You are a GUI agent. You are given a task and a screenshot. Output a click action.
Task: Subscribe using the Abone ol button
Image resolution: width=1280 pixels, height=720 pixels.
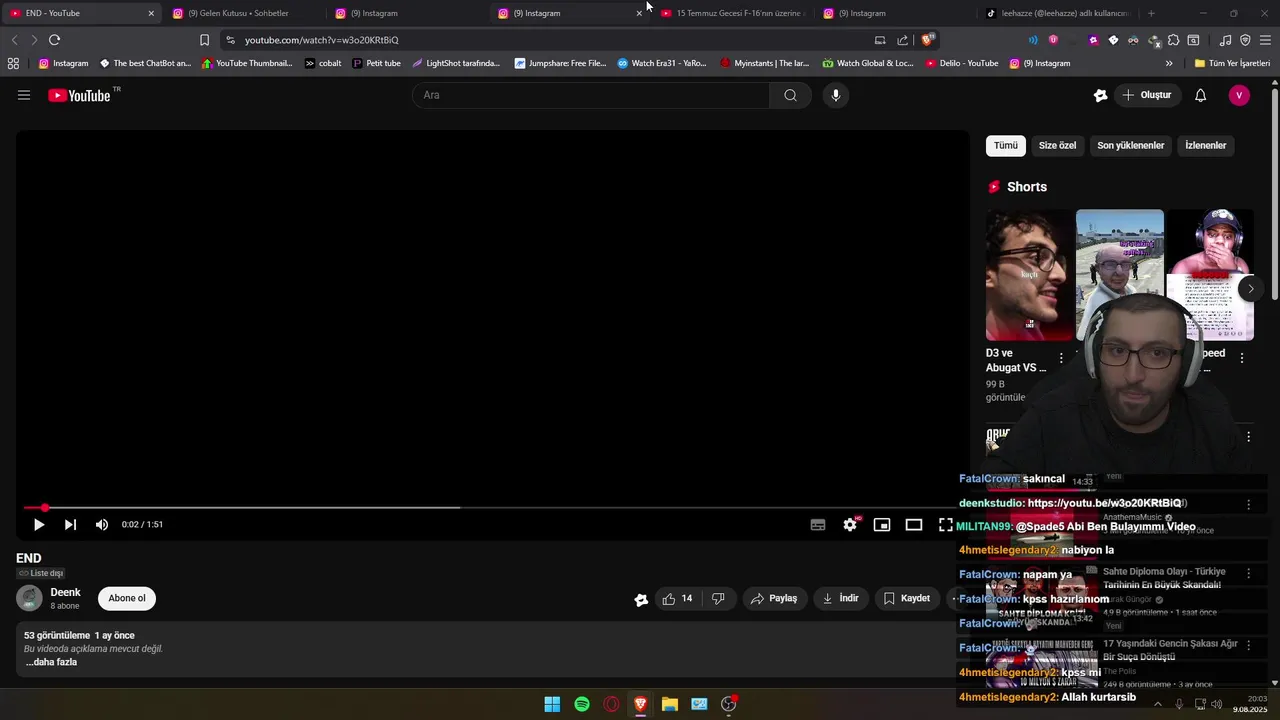click(127, 598)
